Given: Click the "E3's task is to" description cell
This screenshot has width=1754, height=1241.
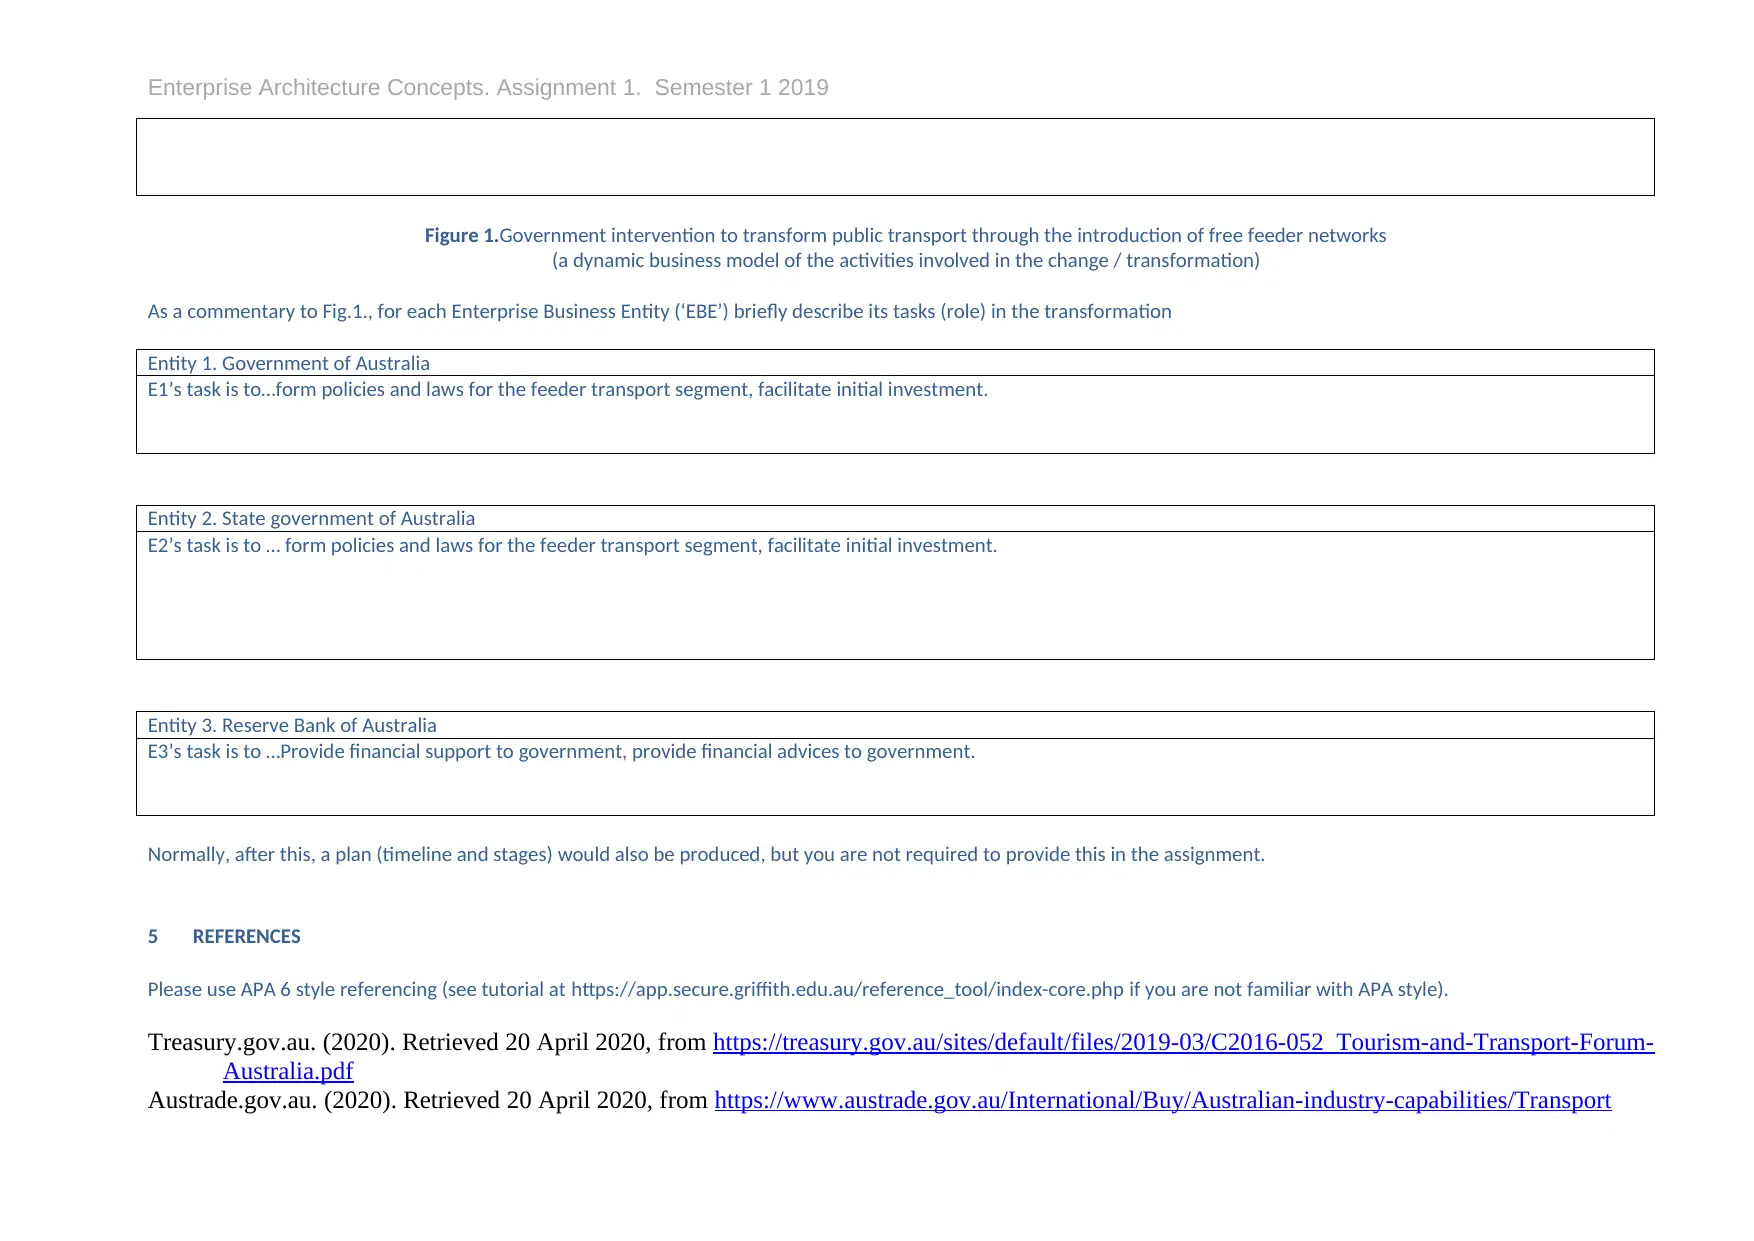Looking at the screenshot, I should coord(895,777).
